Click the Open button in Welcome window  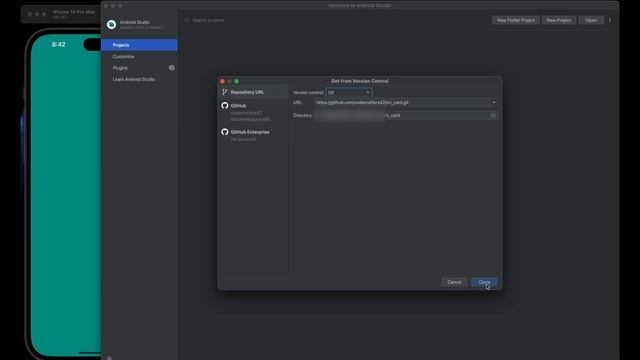pos(591,20)
